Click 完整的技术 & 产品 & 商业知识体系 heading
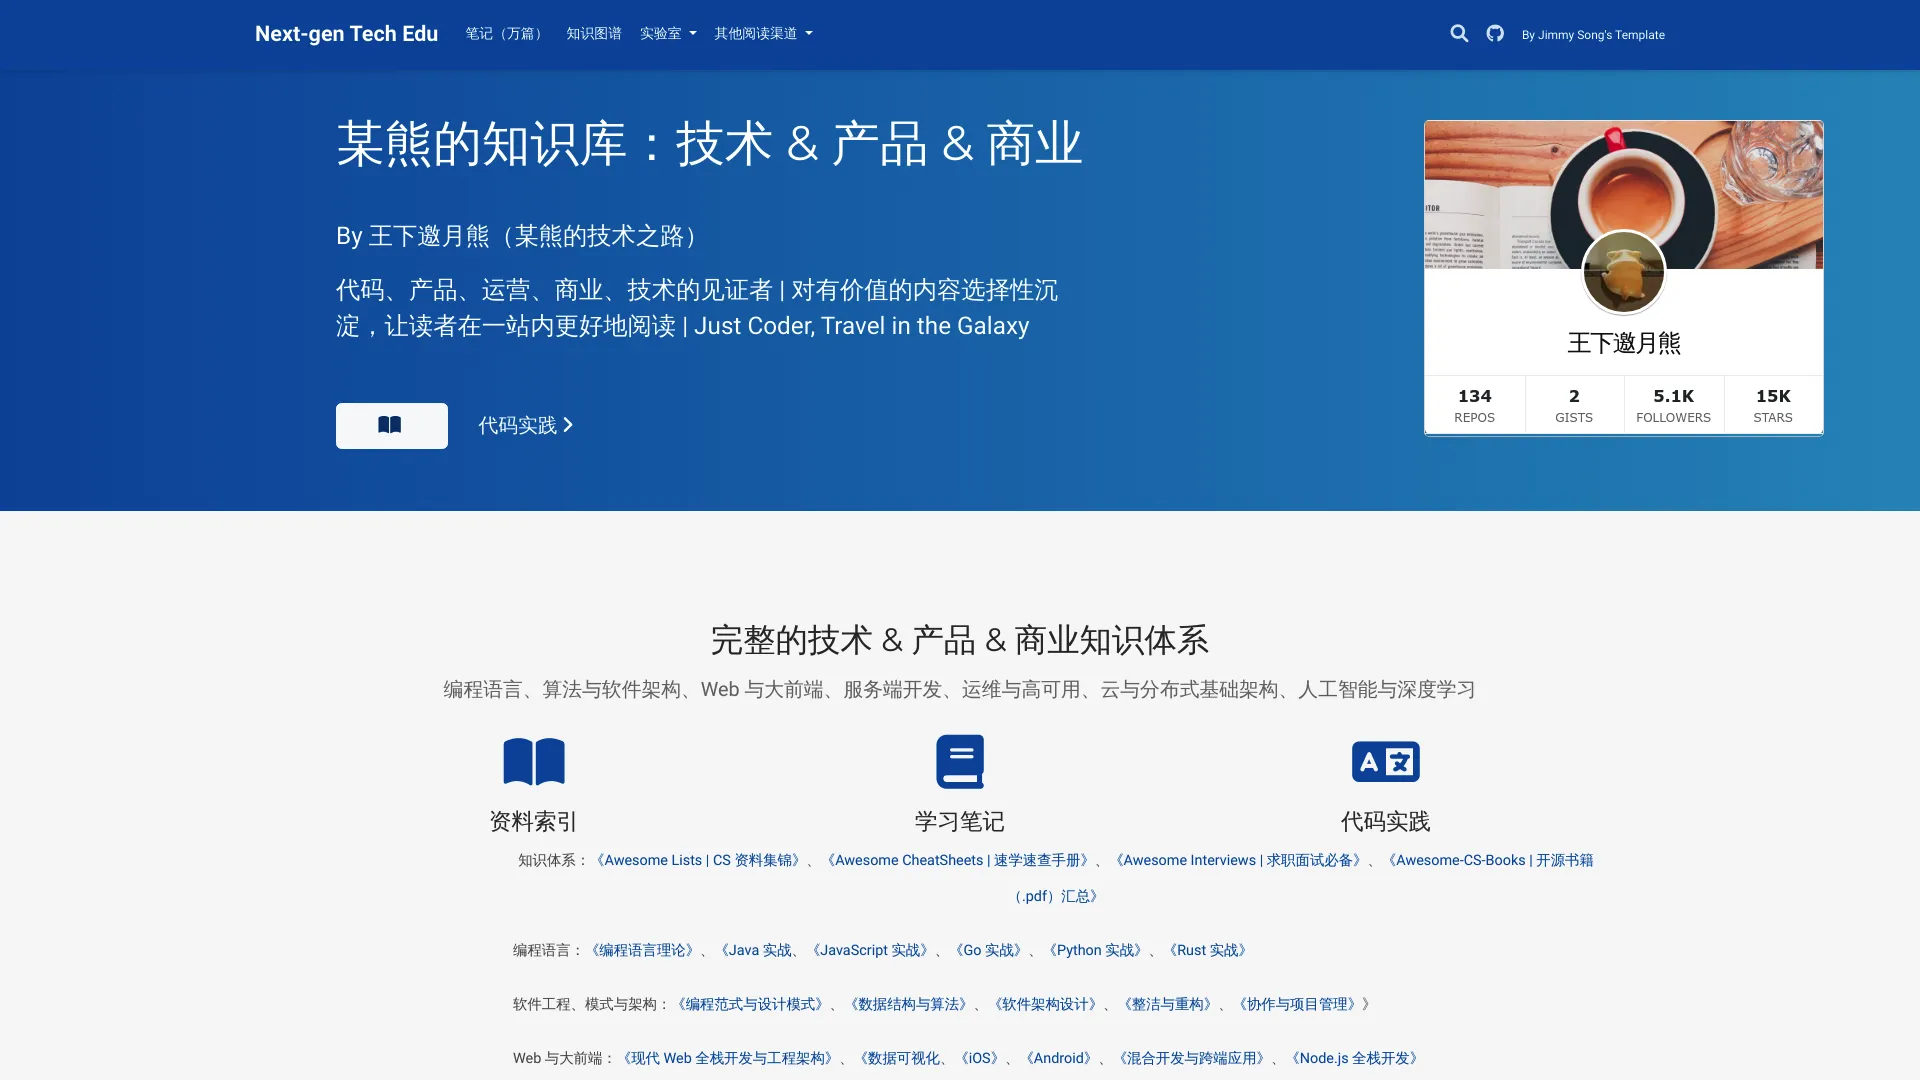Viewport: 1920px width, 1080px height. coord(960,640)
